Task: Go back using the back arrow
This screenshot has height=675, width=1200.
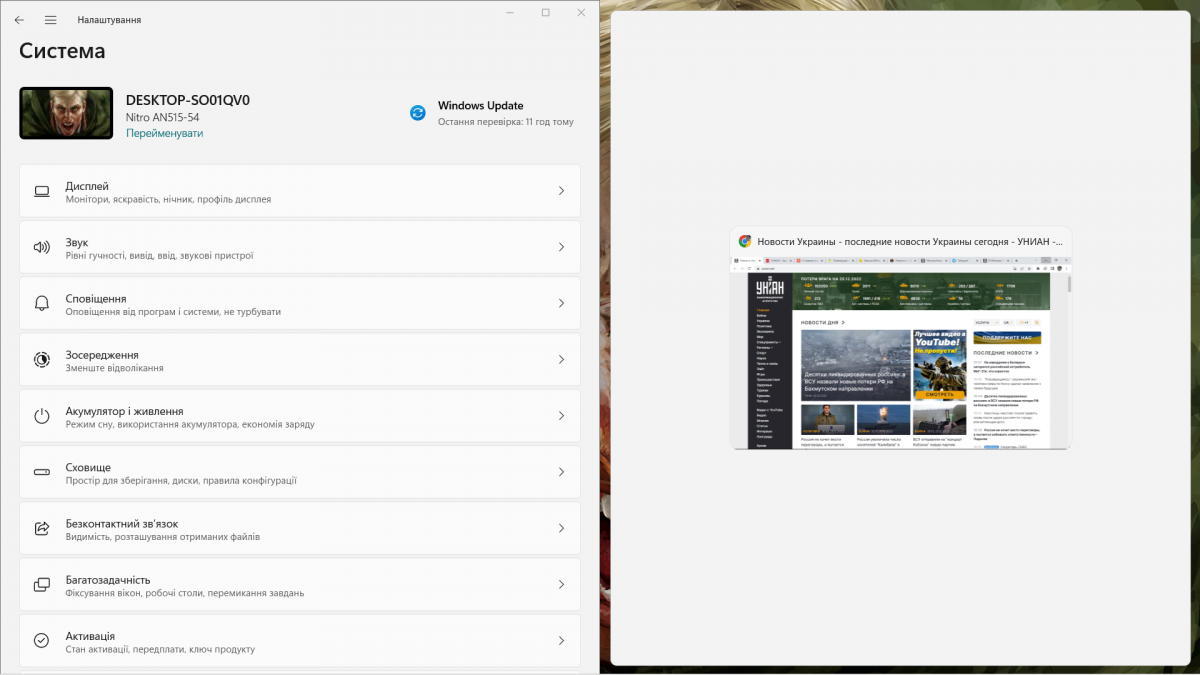Action: pyautogui.click(x=19, y=20)
